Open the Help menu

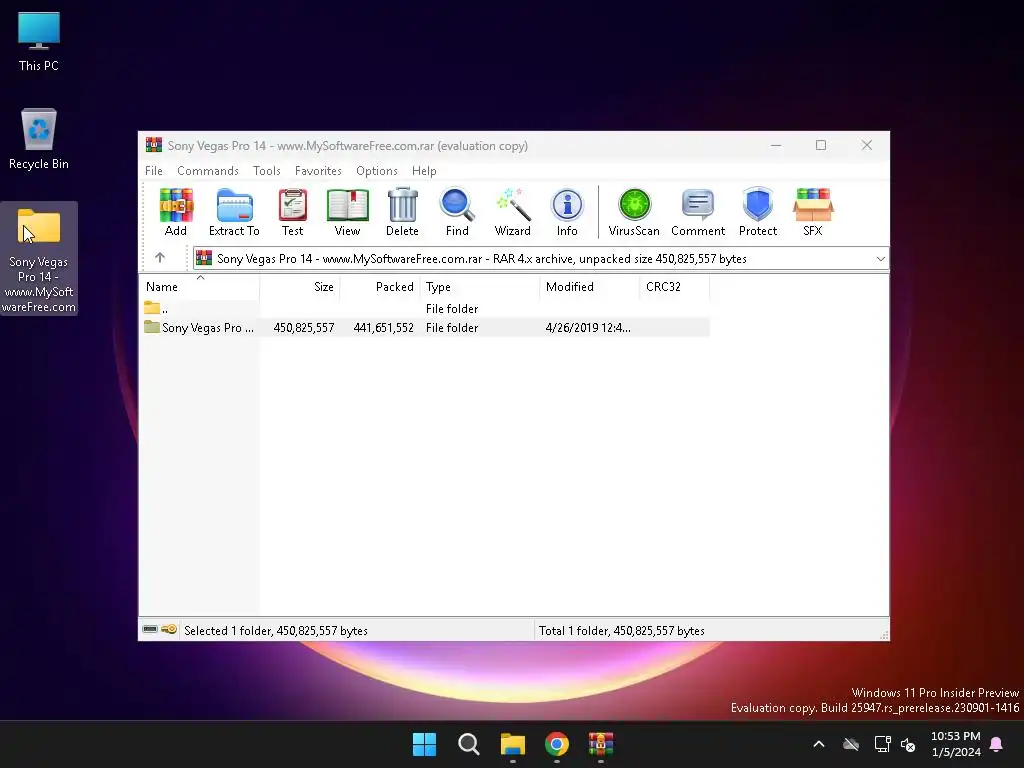(x=424, y=170)
